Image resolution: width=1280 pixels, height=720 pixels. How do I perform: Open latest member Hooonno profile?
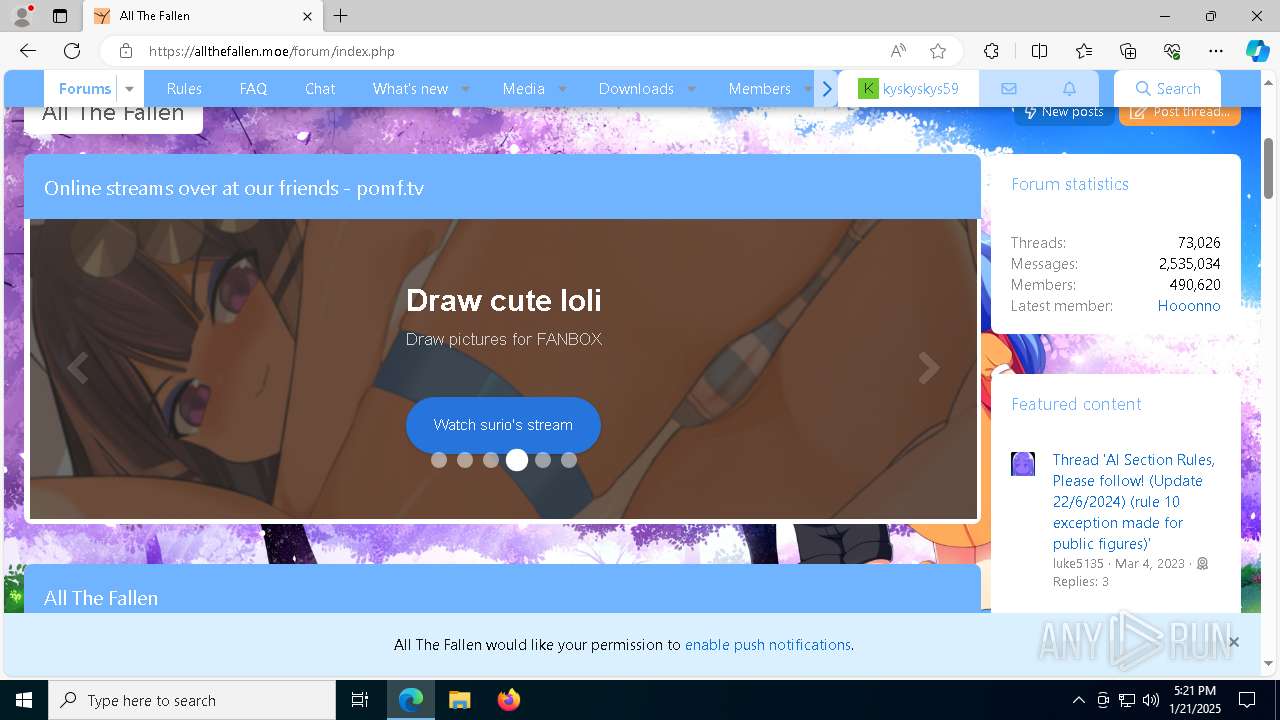1189,306
